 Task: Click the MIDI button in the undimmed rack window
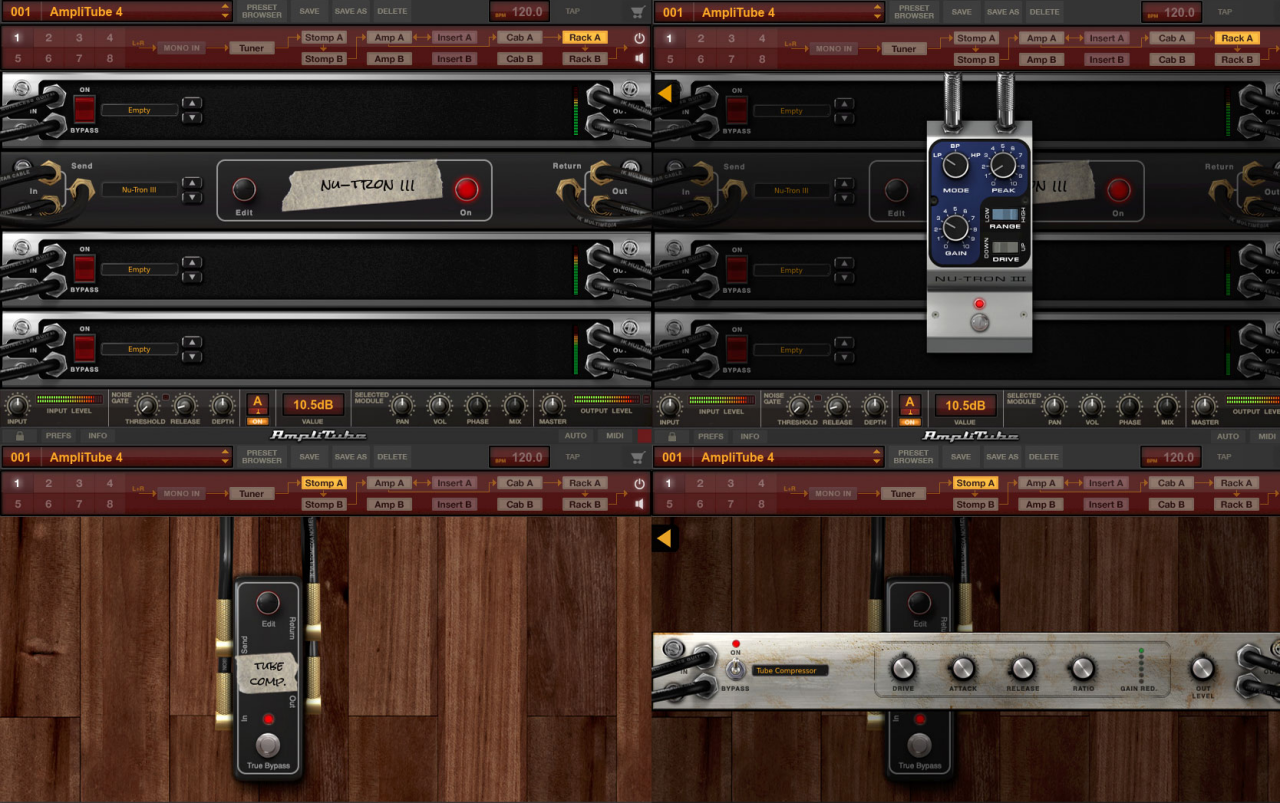614,436
